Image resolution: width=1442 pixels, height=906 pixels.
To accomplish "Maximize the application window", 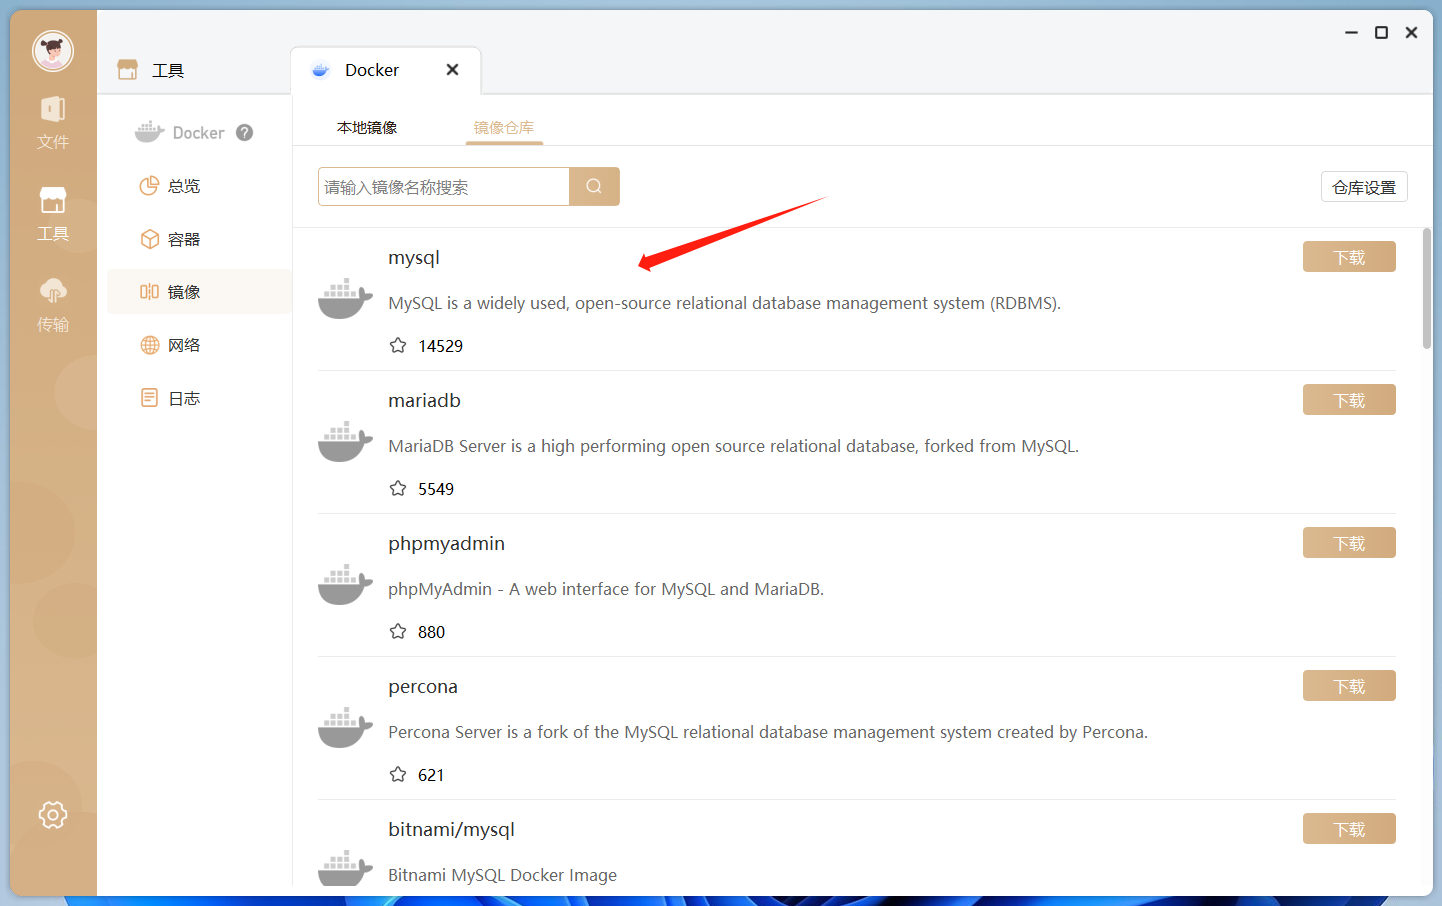I will pyautogui.click(x=1381, y=33).
